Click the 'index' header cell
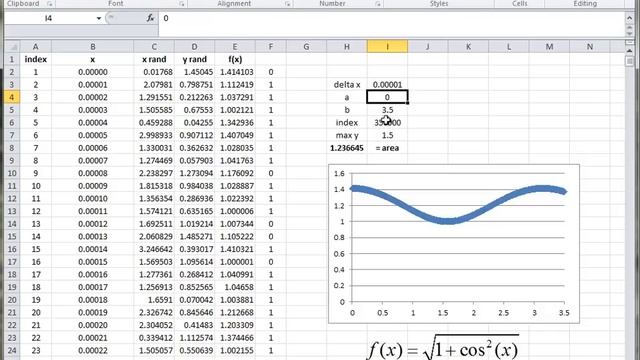 36,59
